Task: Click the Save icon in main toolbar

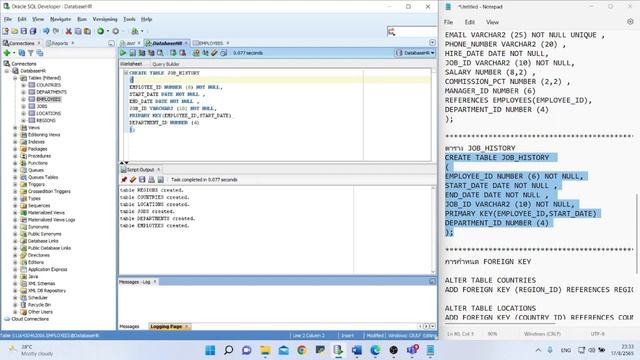Action: coord(24,31)
